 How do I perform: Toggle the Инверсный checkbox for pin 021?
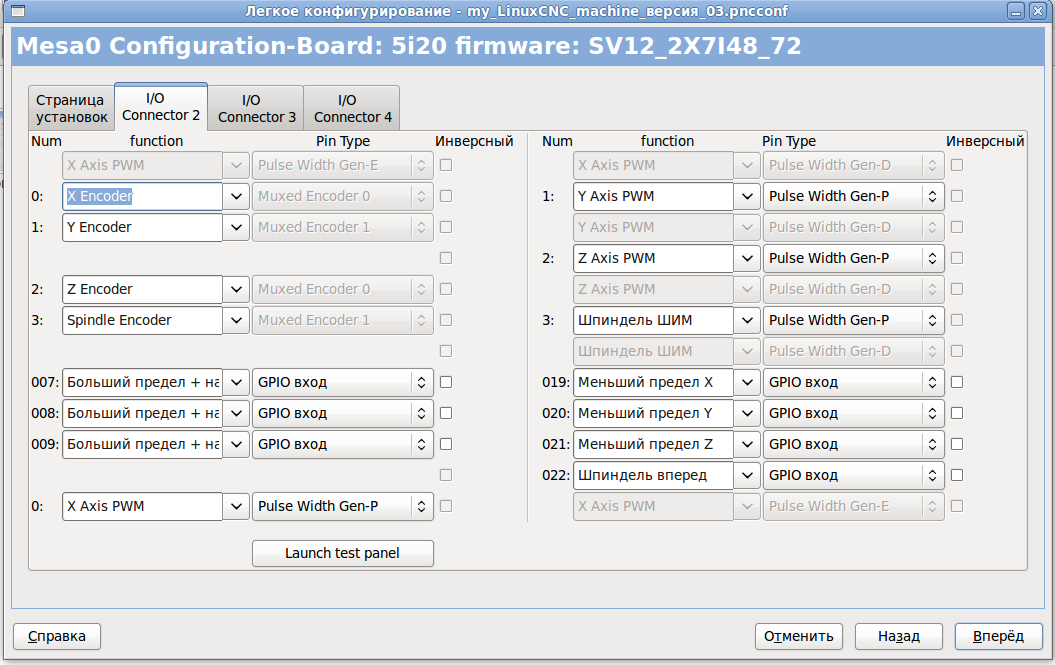point(957,444)
